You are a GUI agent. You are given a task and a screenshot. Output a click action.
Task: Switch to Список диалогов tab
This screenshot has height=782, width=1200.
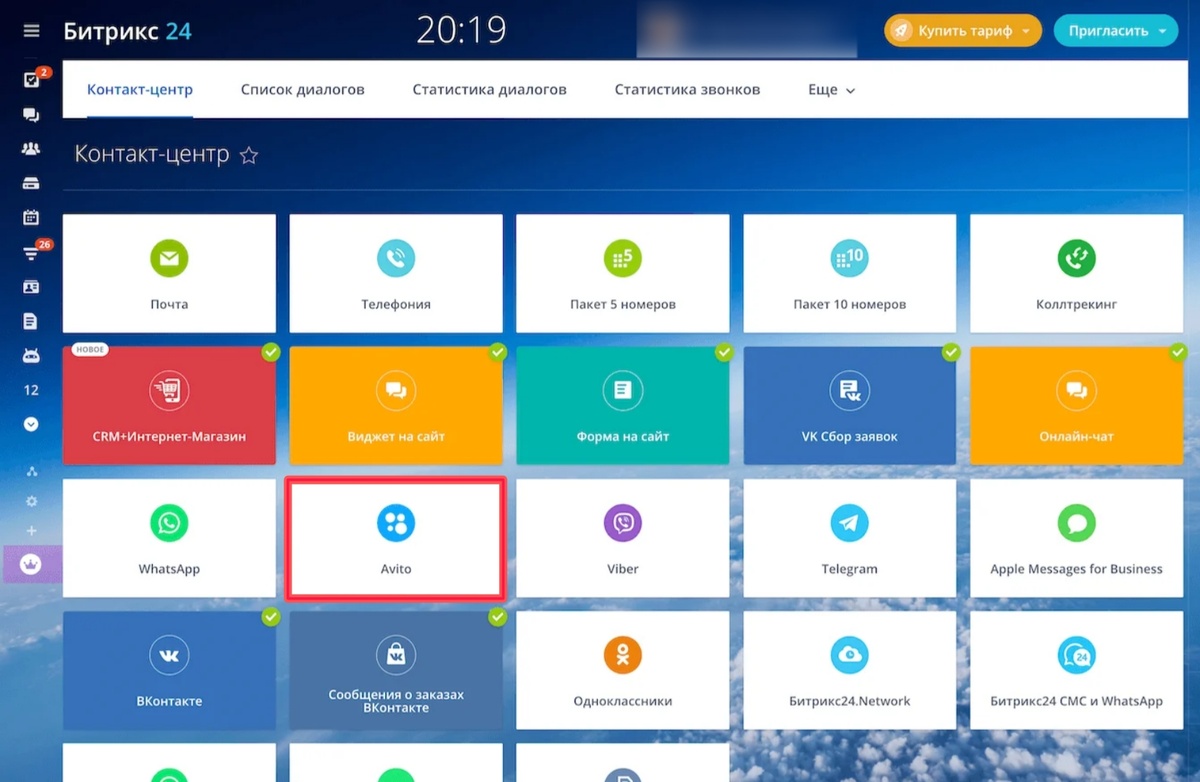(303, 90)
